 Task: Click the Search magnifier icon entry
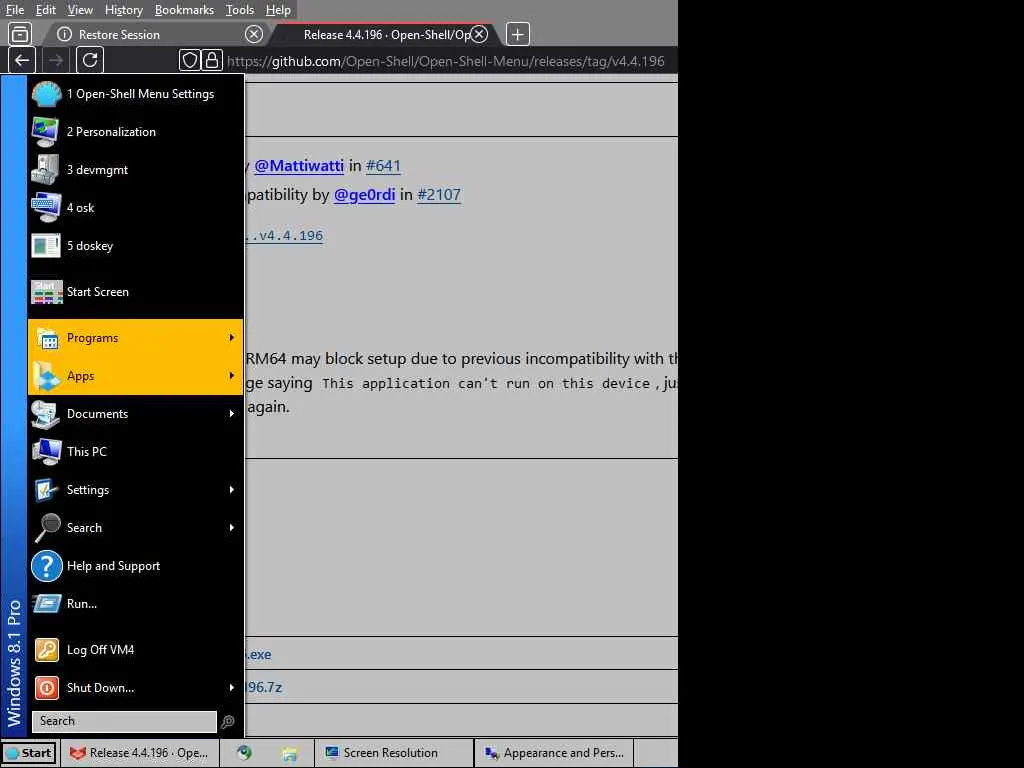pyautogui.click(x=46, y=528)
